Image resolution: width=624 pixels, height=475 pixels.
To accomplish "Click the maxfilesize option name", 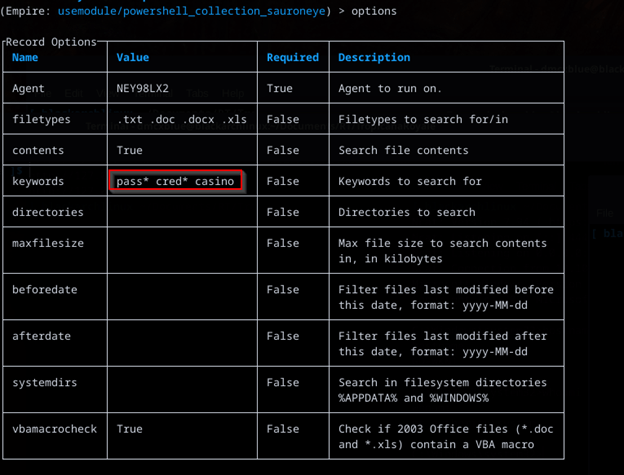I will pos(48,243).
